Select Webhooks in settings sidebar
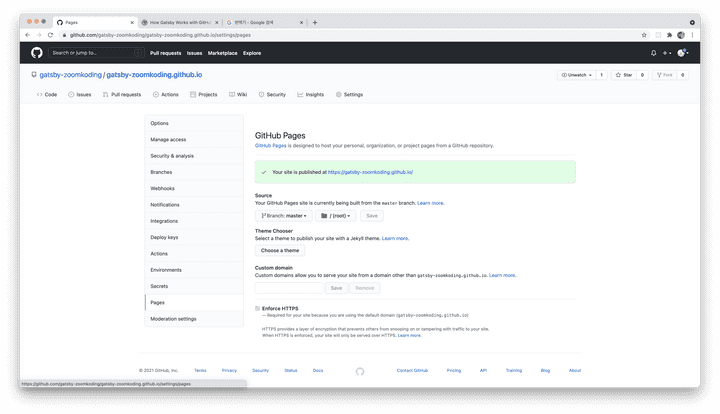This screenshot has width=720, height=414. click(194, 189)
